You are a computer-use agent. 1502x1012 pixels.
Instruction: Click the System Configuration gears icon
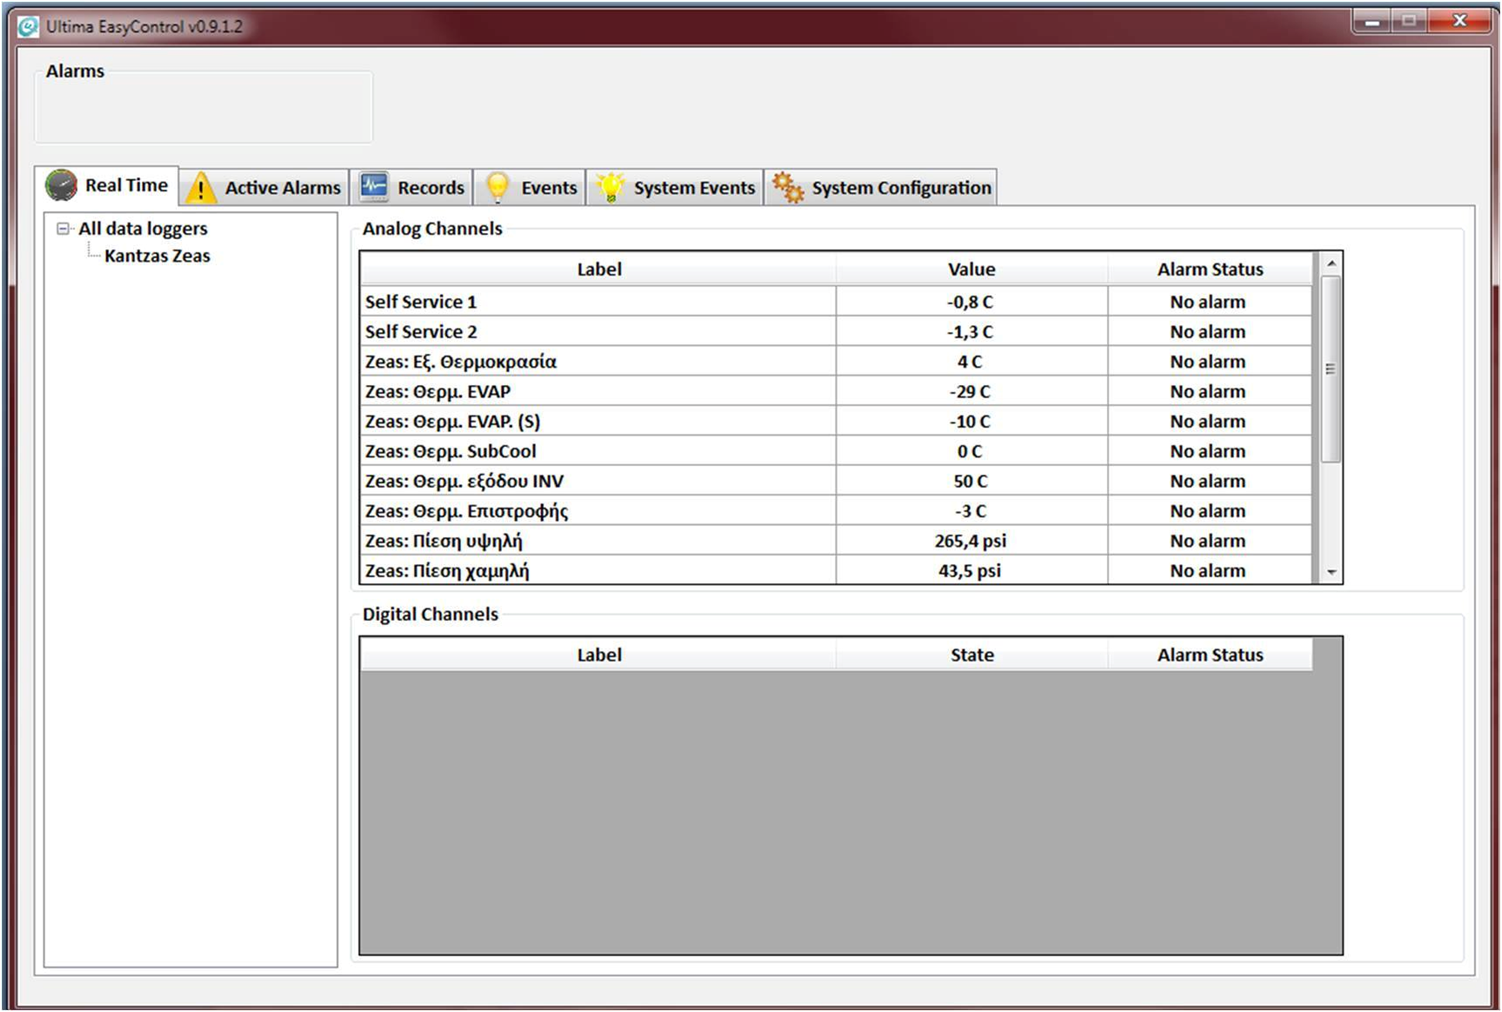pyautogui.click(x=788, y=187)
